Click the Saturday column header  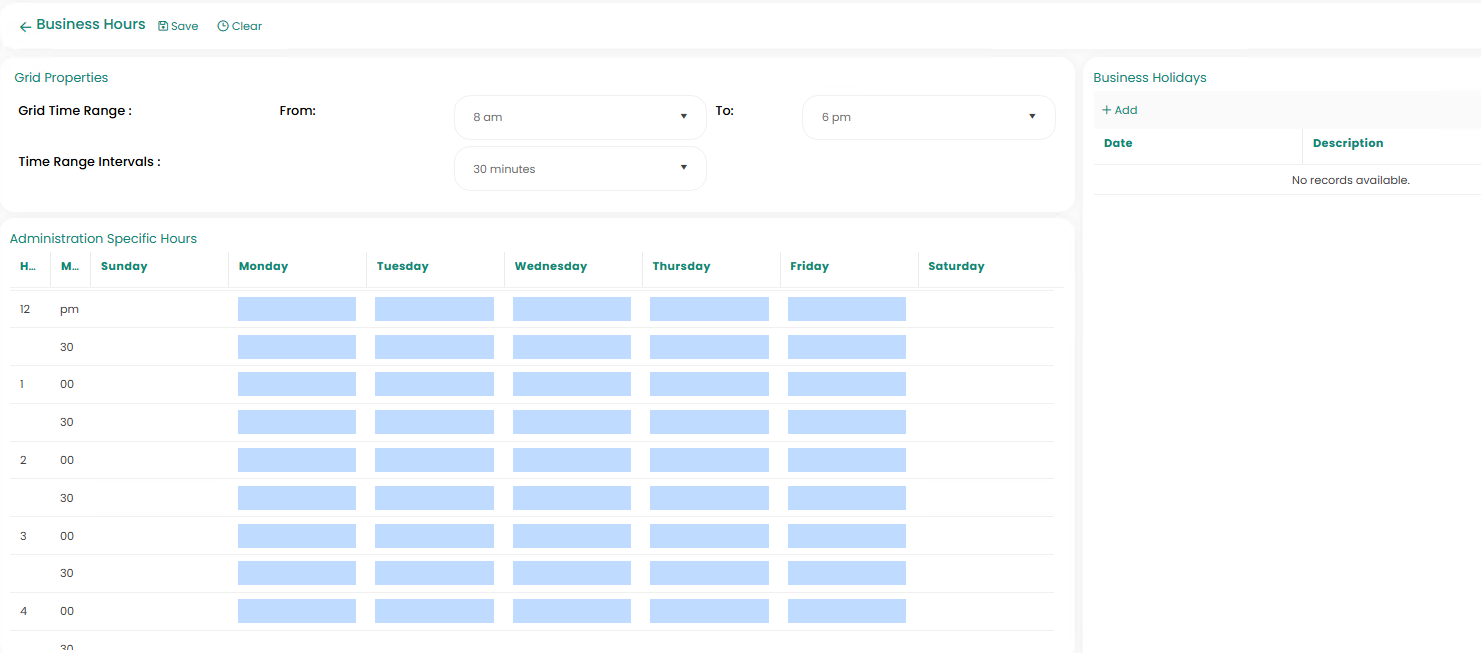click(956, 266)
